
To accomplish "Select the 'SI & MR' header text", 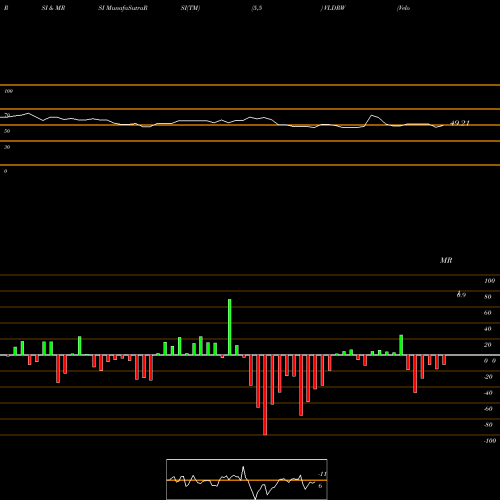I will (53, 8).
